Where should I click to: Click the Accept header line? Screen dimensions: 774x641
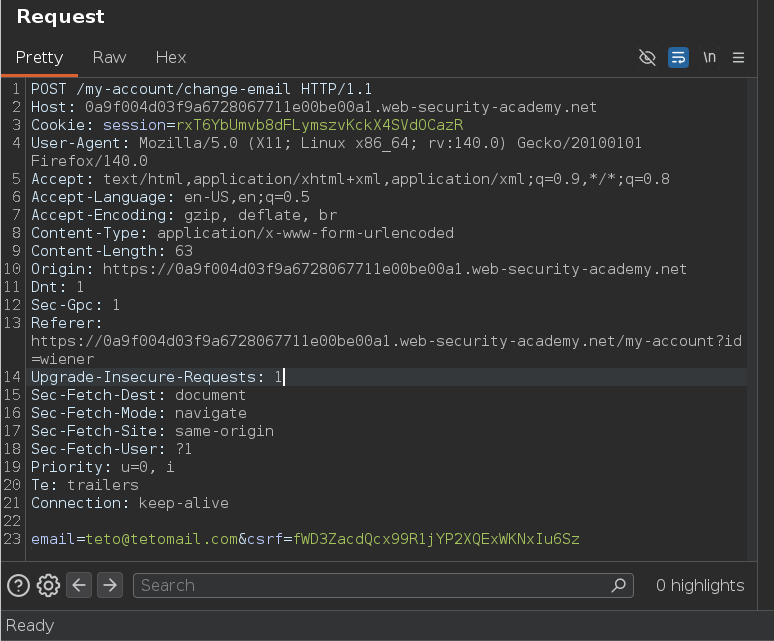click(350, 179)
